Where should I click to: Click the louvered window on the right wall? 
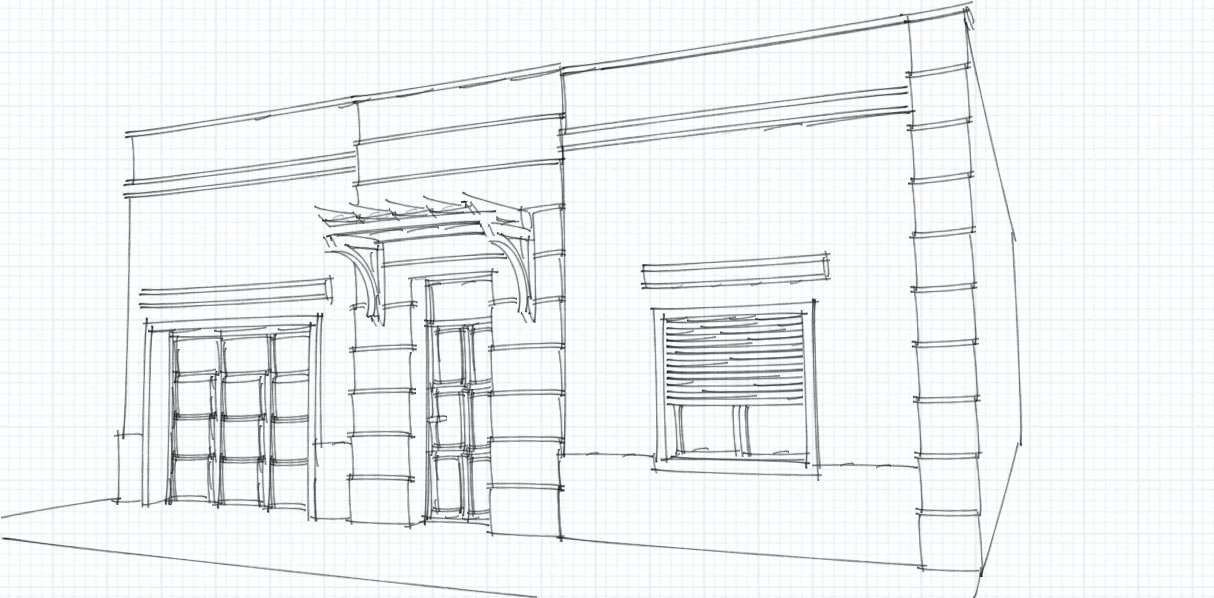[736, 358]
